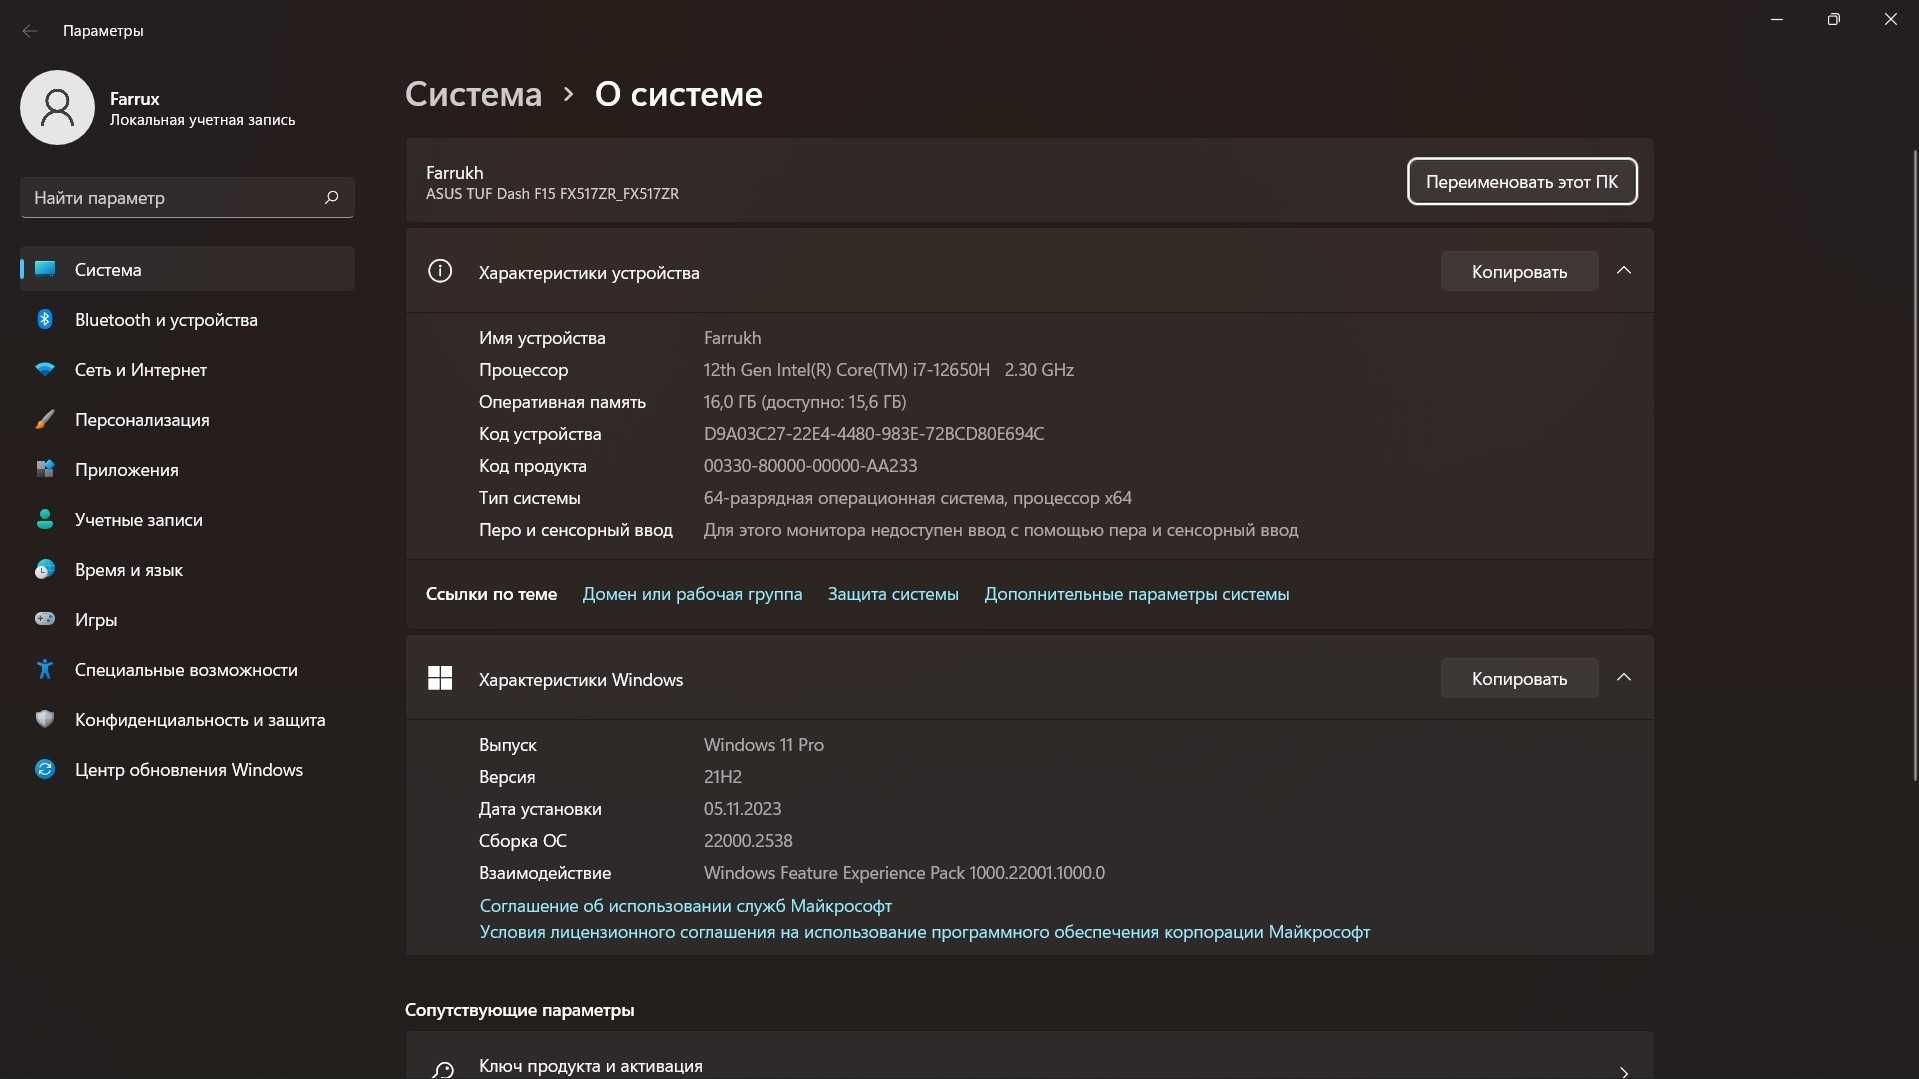Expand Ключ продукта и активация chevron
The height and width of the screenshot is (1079, 1919).
click(x=1624, y=1071)
